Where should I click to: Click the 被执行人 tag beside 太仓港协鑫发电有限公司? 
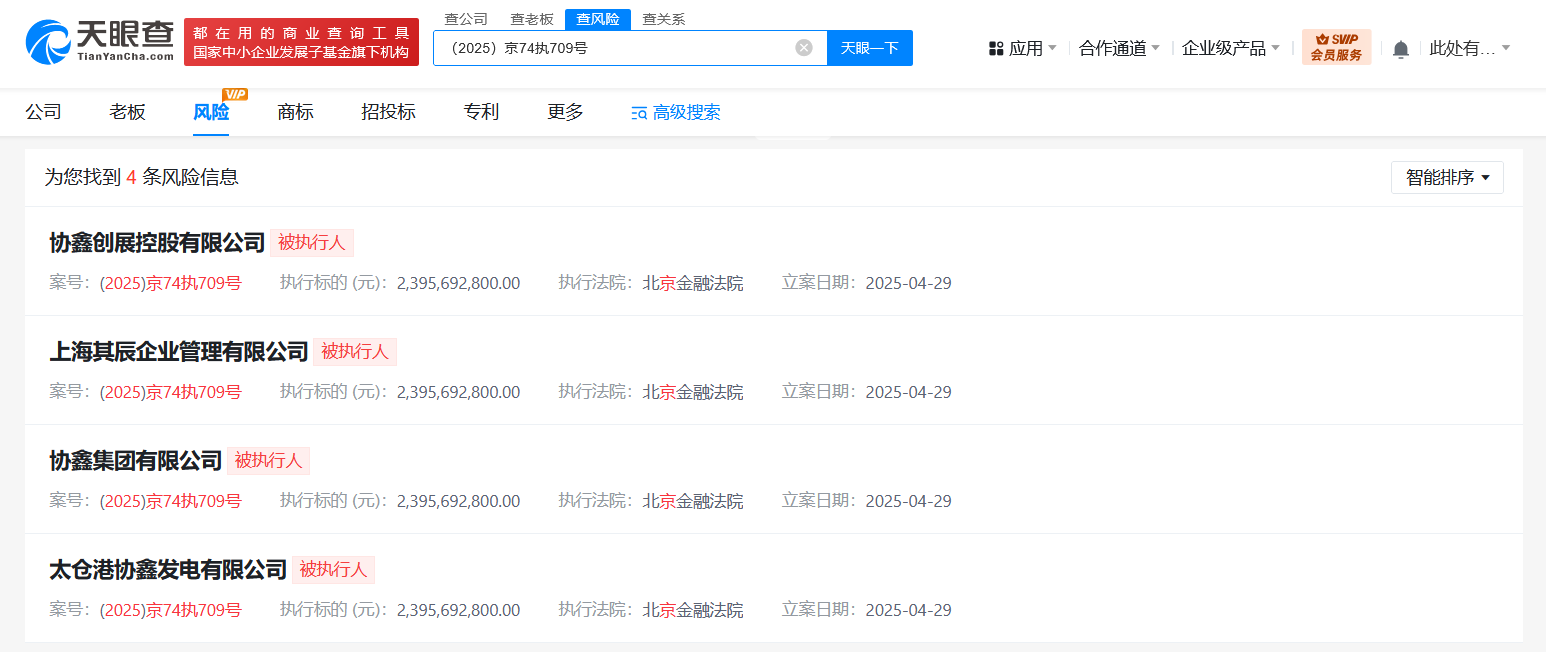click(334, 570)
